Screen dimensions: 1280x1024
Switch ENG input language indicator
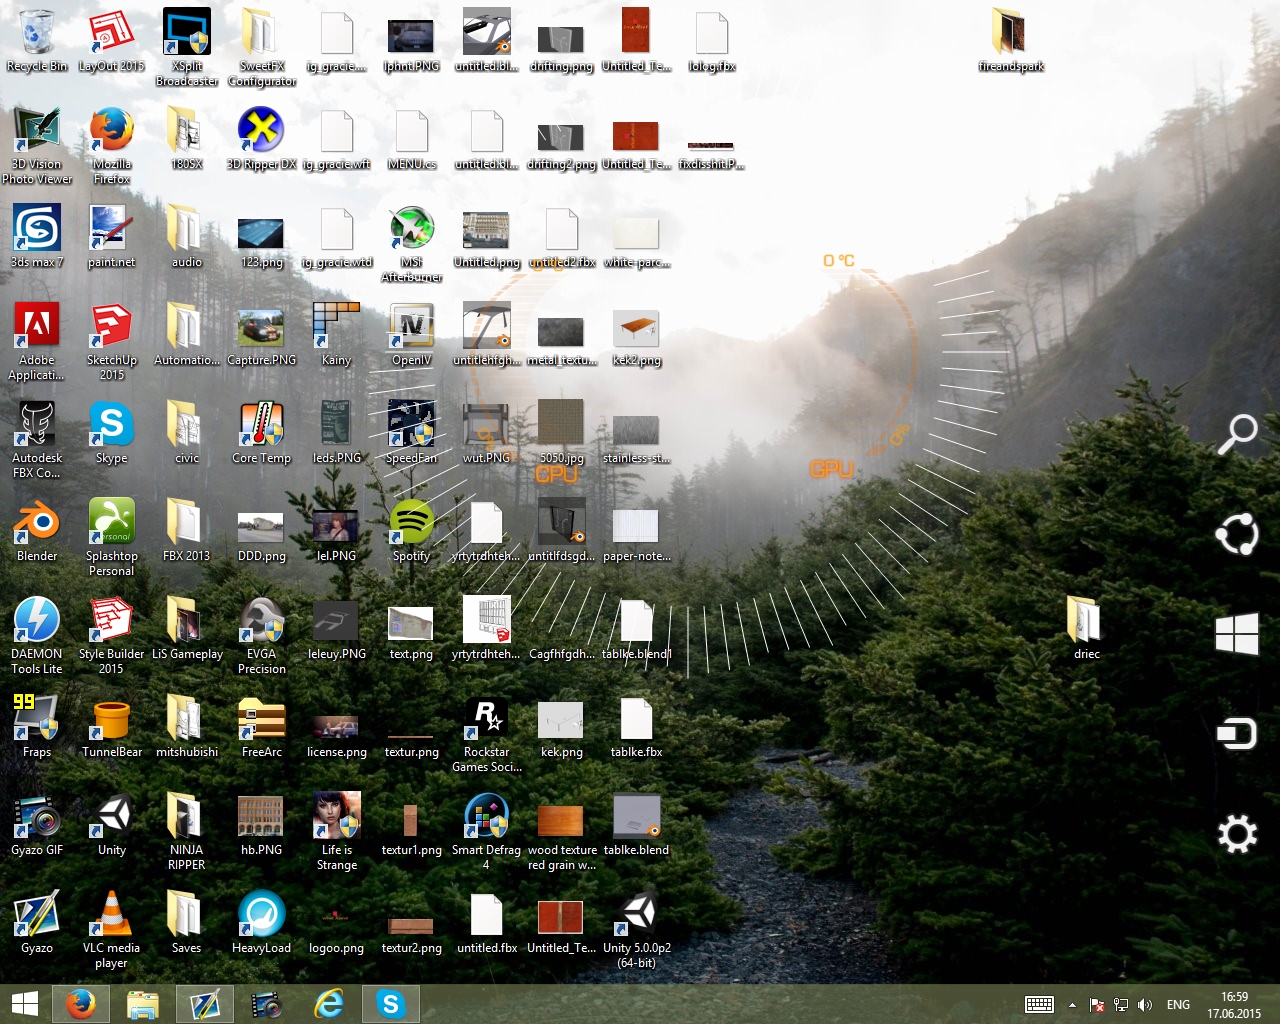coord(1179,1005)
